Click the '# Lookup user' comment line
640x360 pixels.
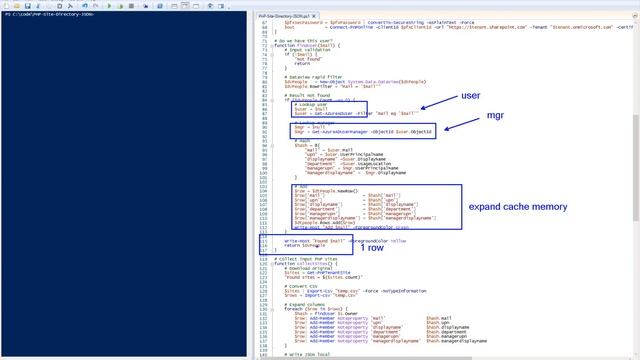311,104
